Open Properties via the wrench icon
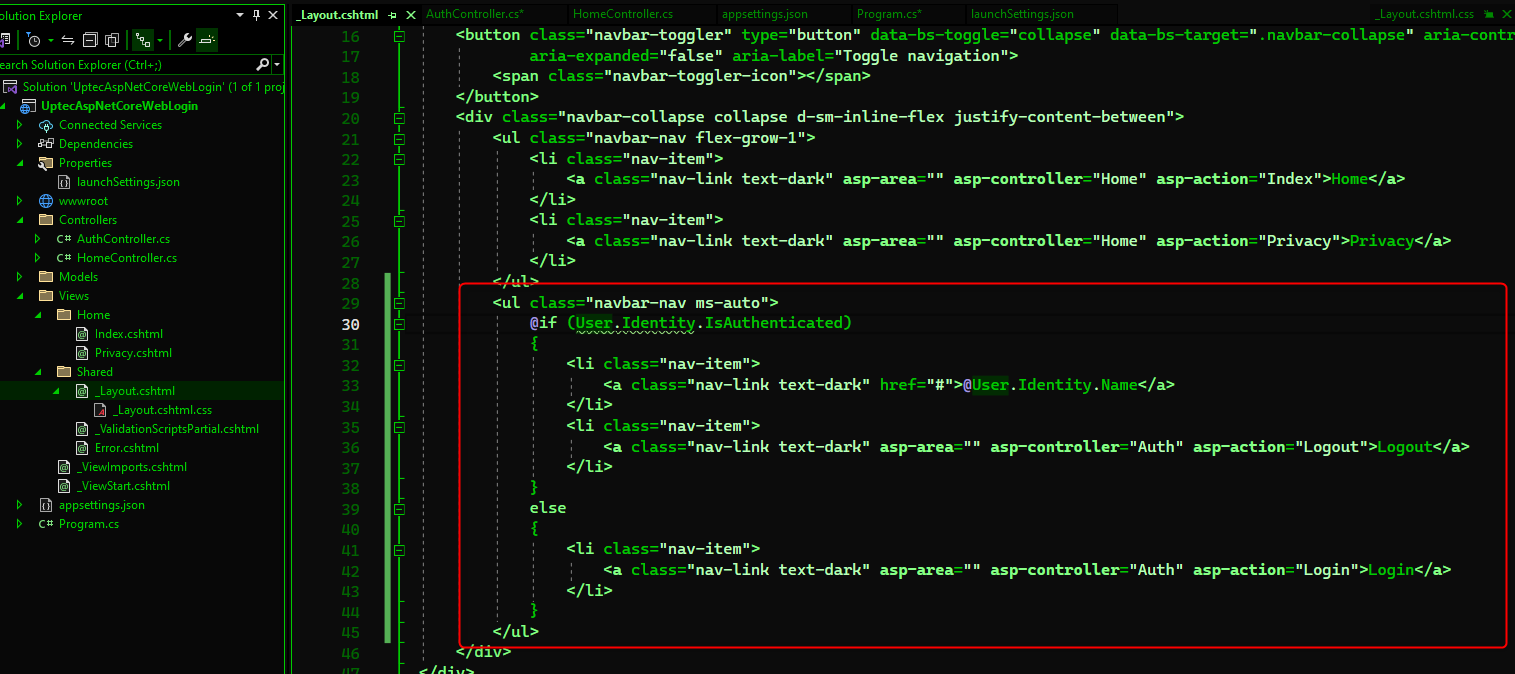 pos(184,40)
